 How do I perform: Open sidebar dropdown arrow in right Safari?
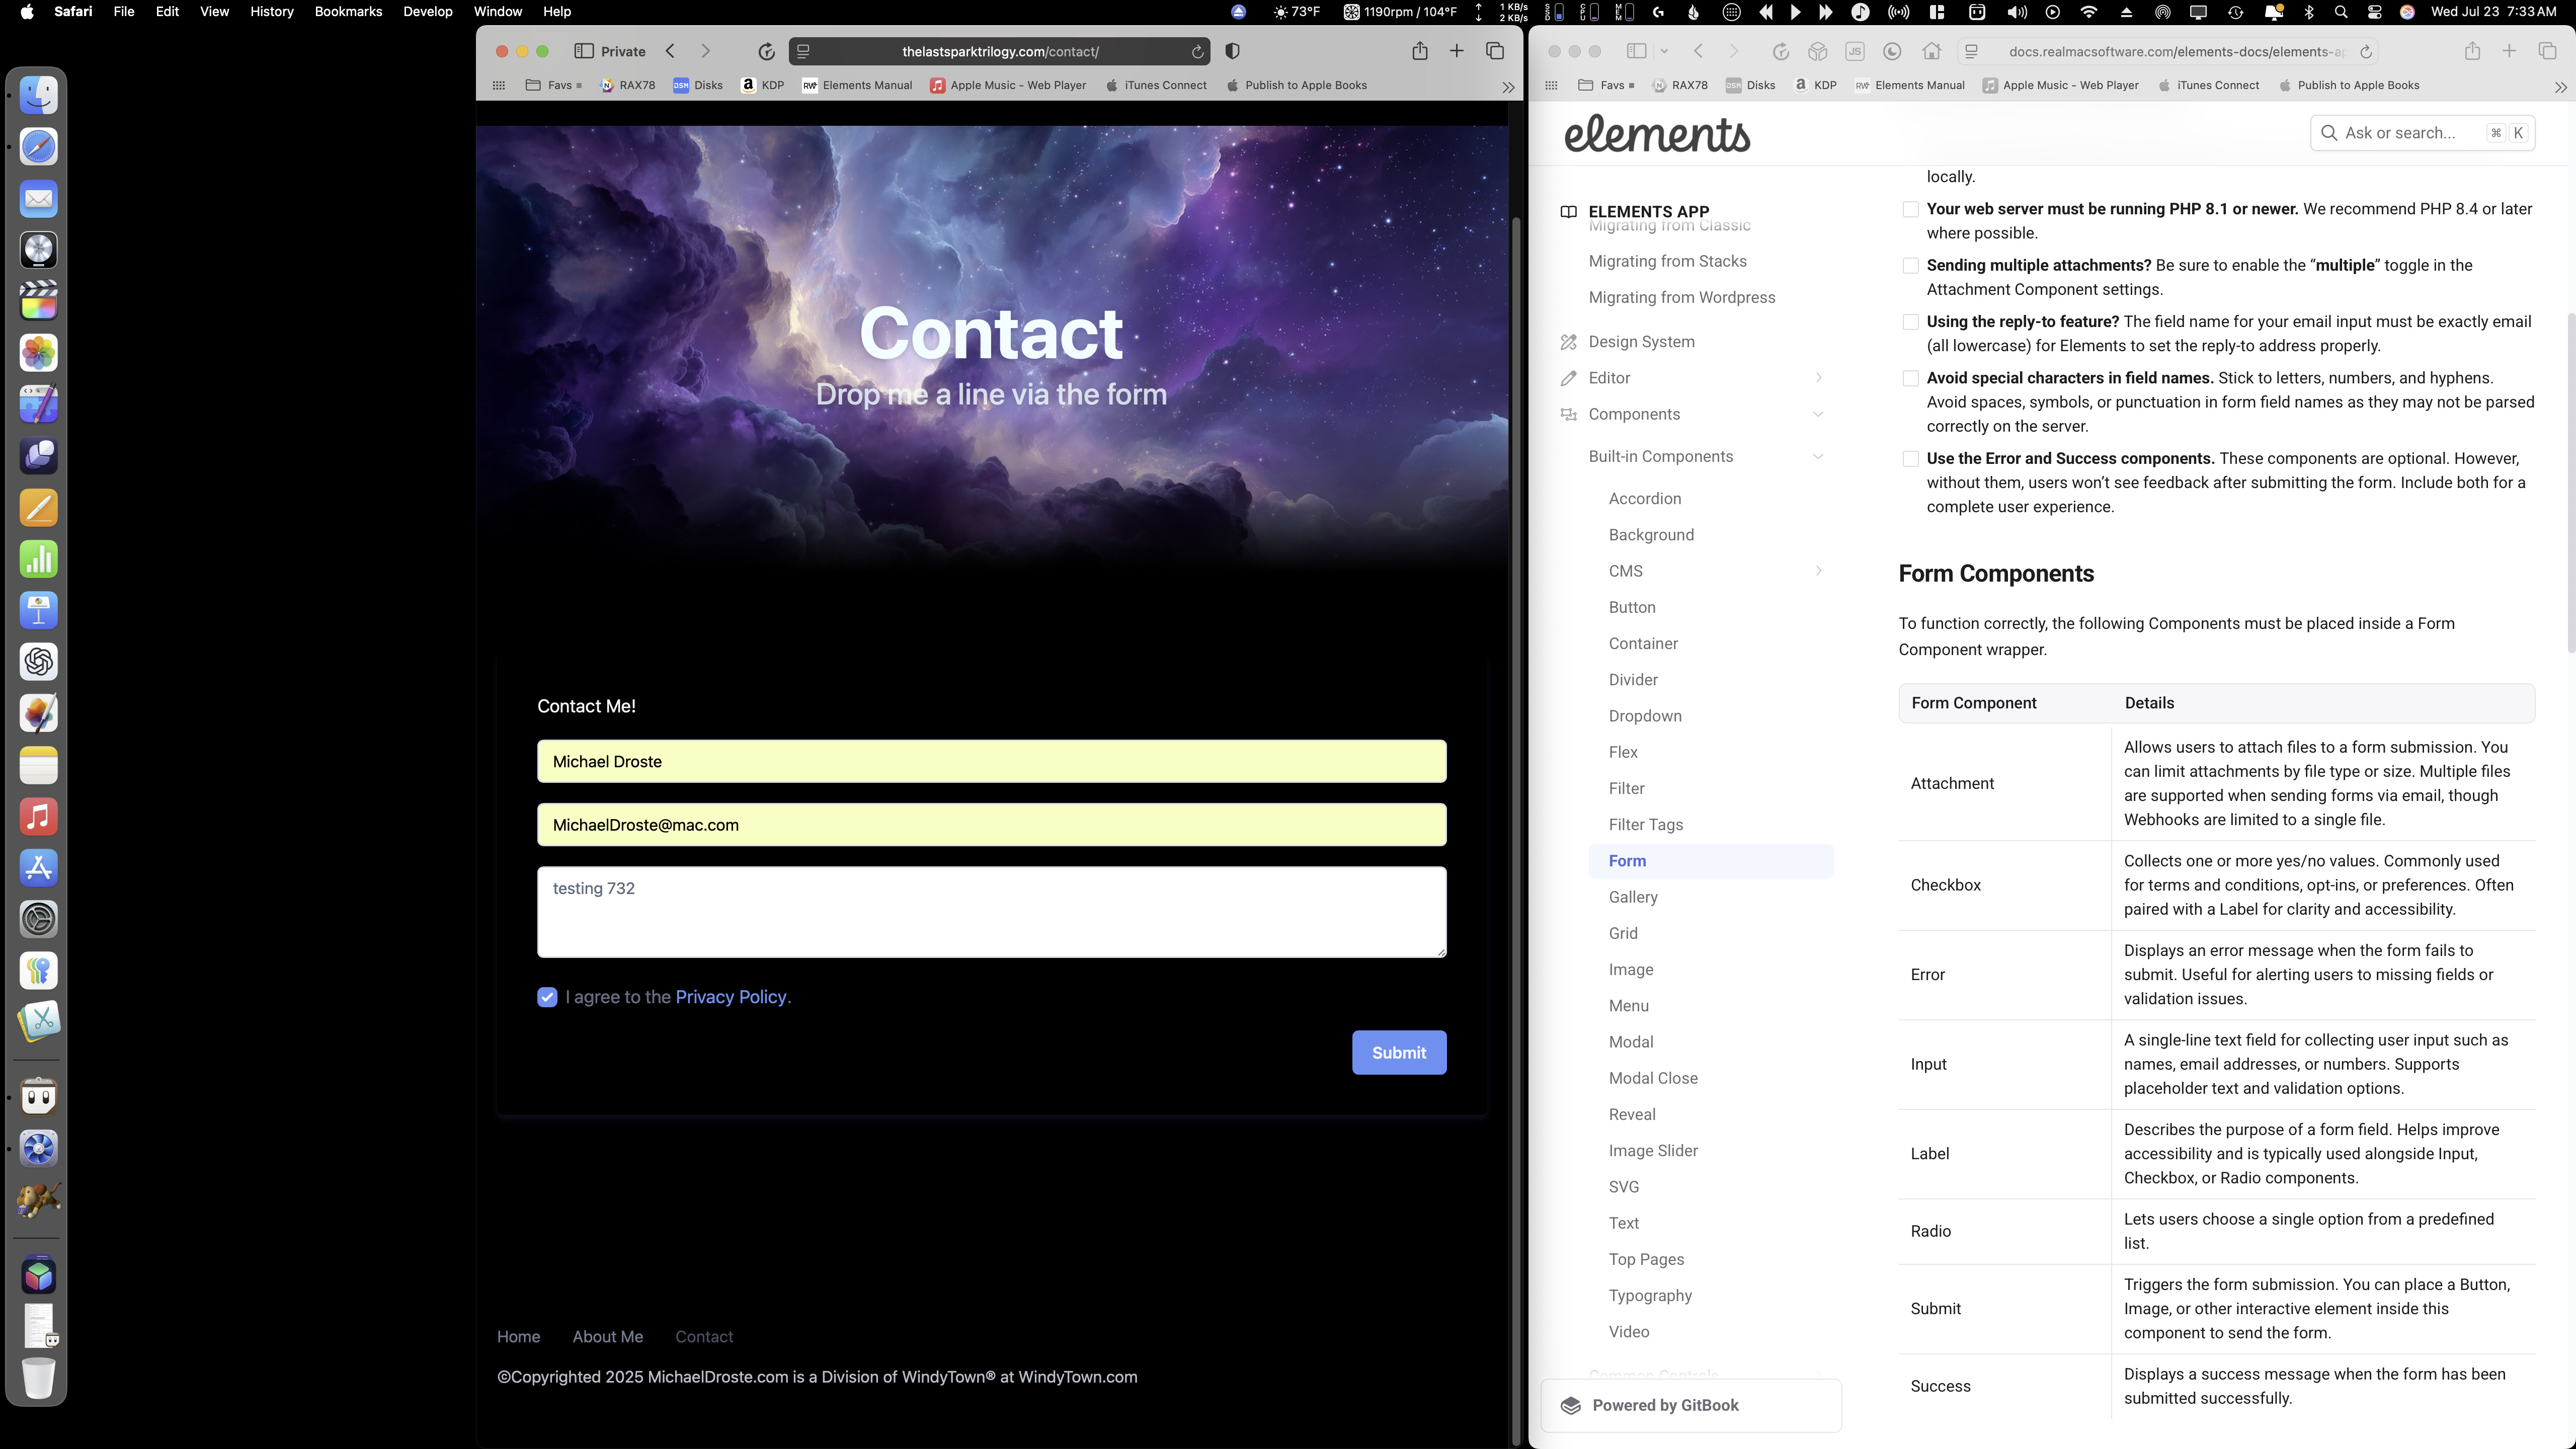1664,51
